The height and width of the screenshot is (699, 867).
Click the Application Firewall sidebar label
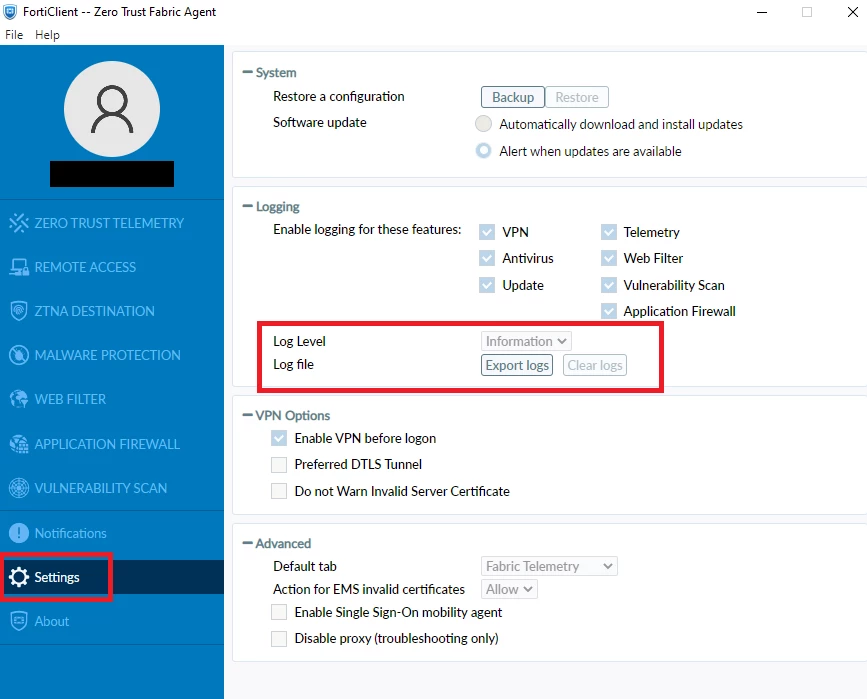[107, 444]
